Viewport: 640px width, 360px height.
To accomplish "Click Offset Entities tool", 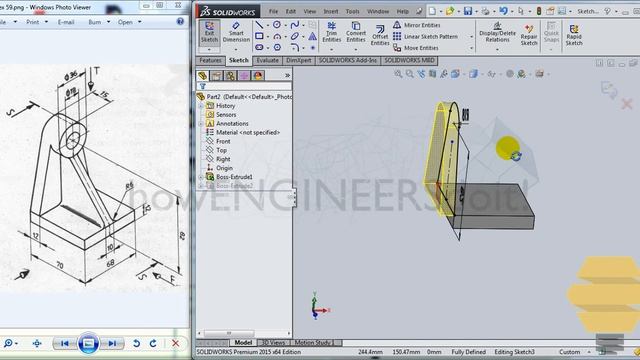I will [380, 35].
